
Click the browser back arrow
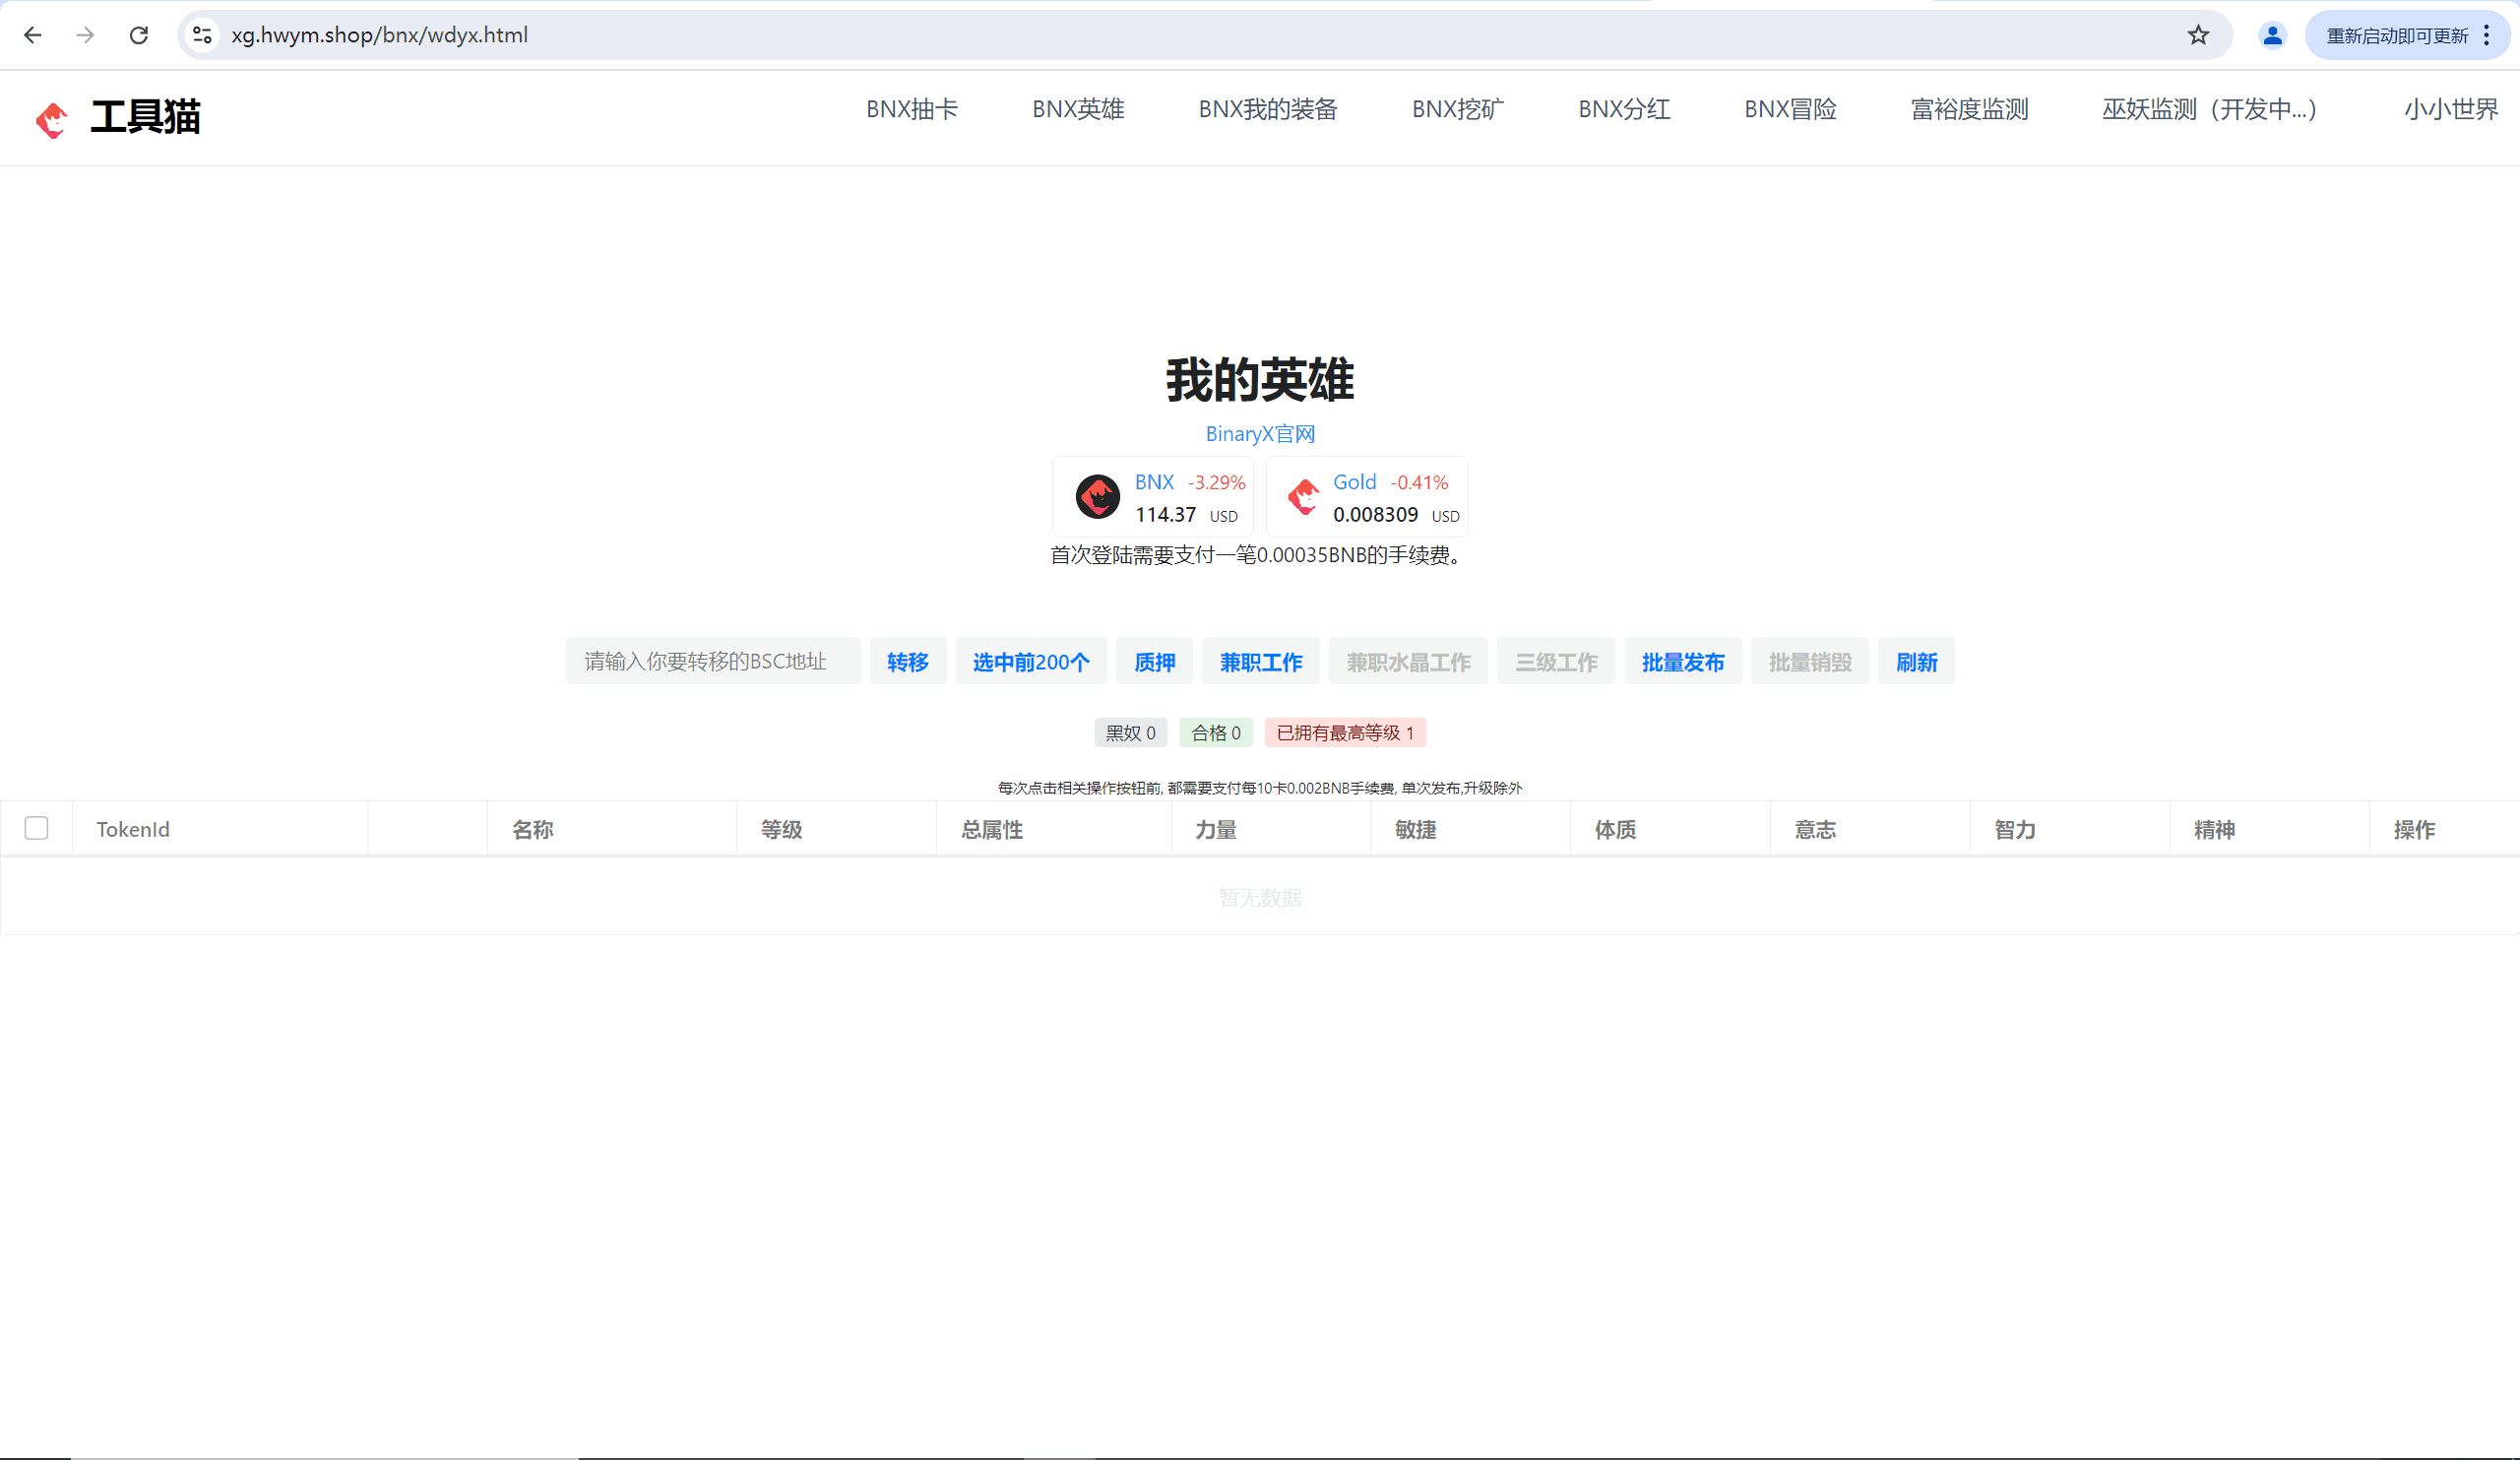coord(32,35)
